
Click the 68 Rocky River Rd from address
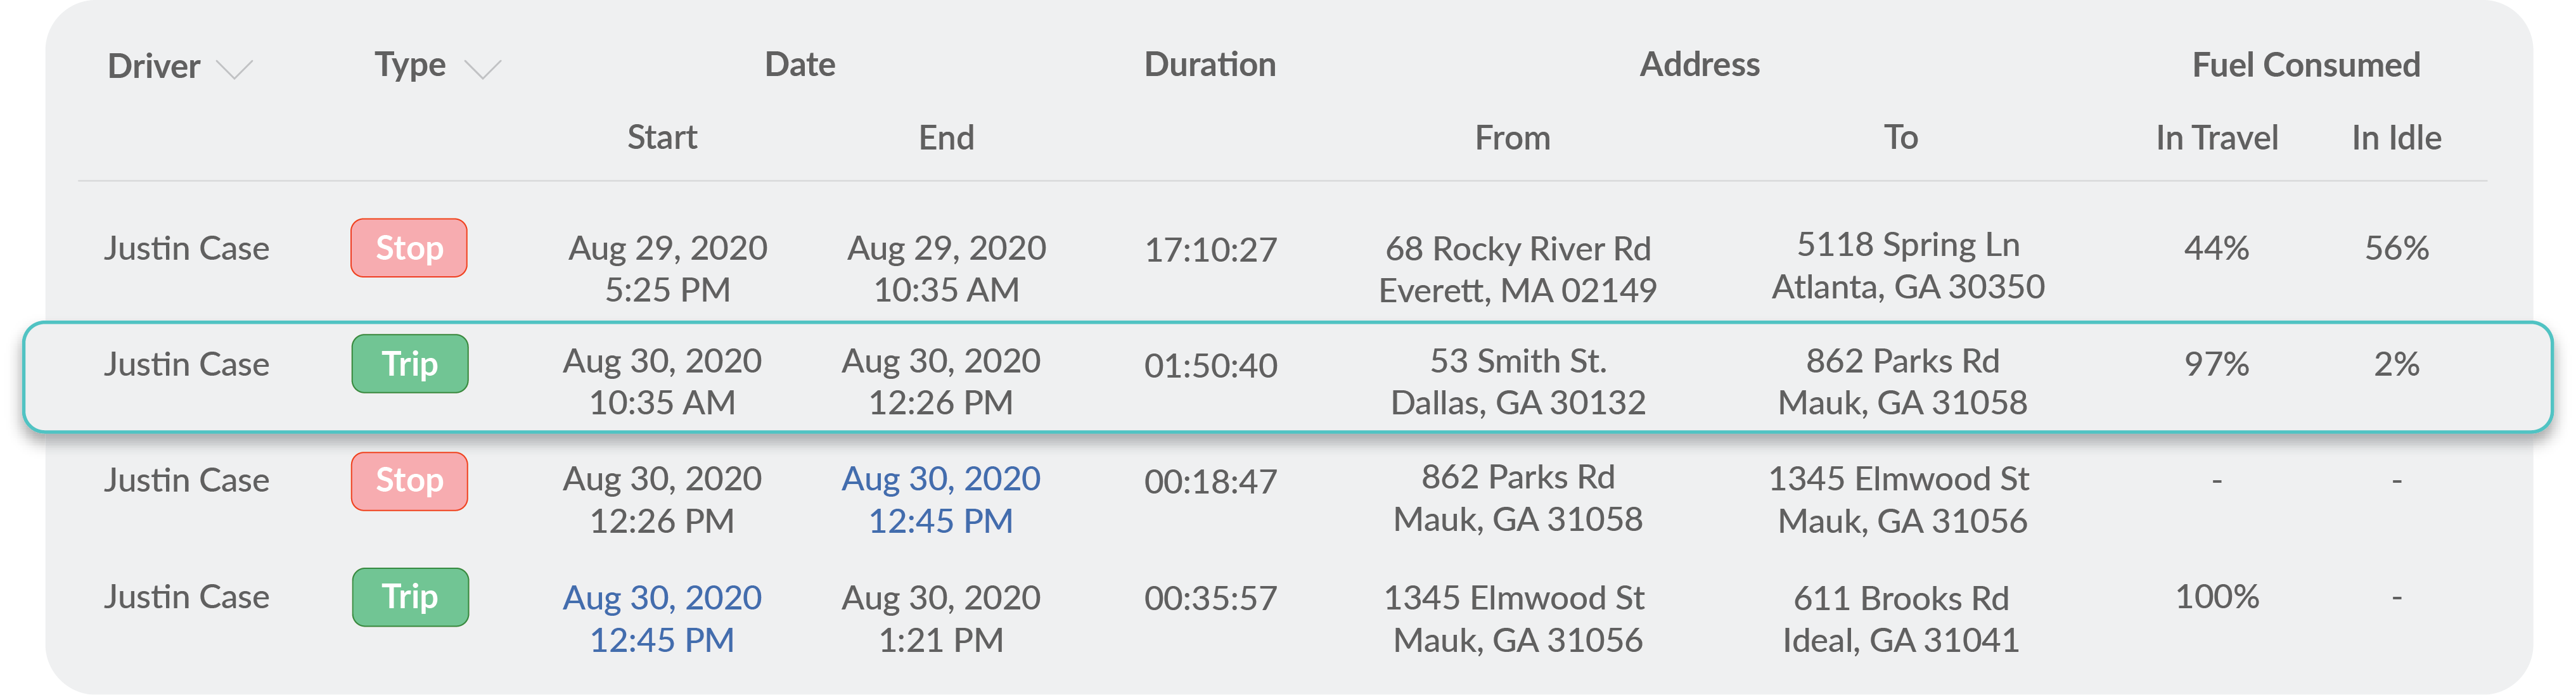(1518, 269)
